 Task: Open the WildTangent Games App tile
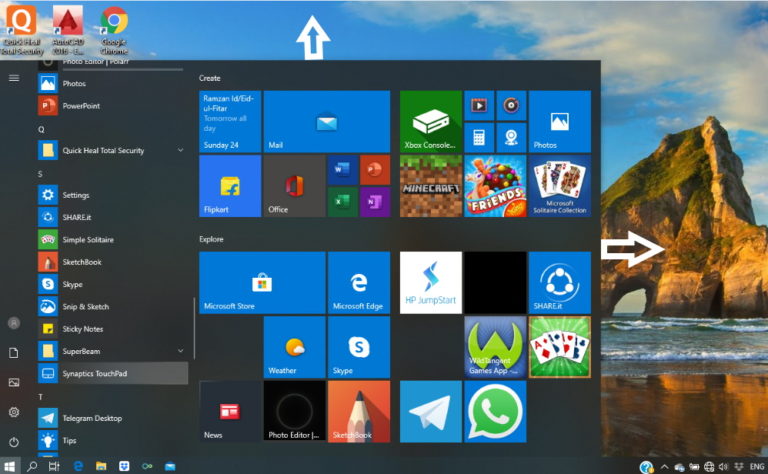pos(495,347)
